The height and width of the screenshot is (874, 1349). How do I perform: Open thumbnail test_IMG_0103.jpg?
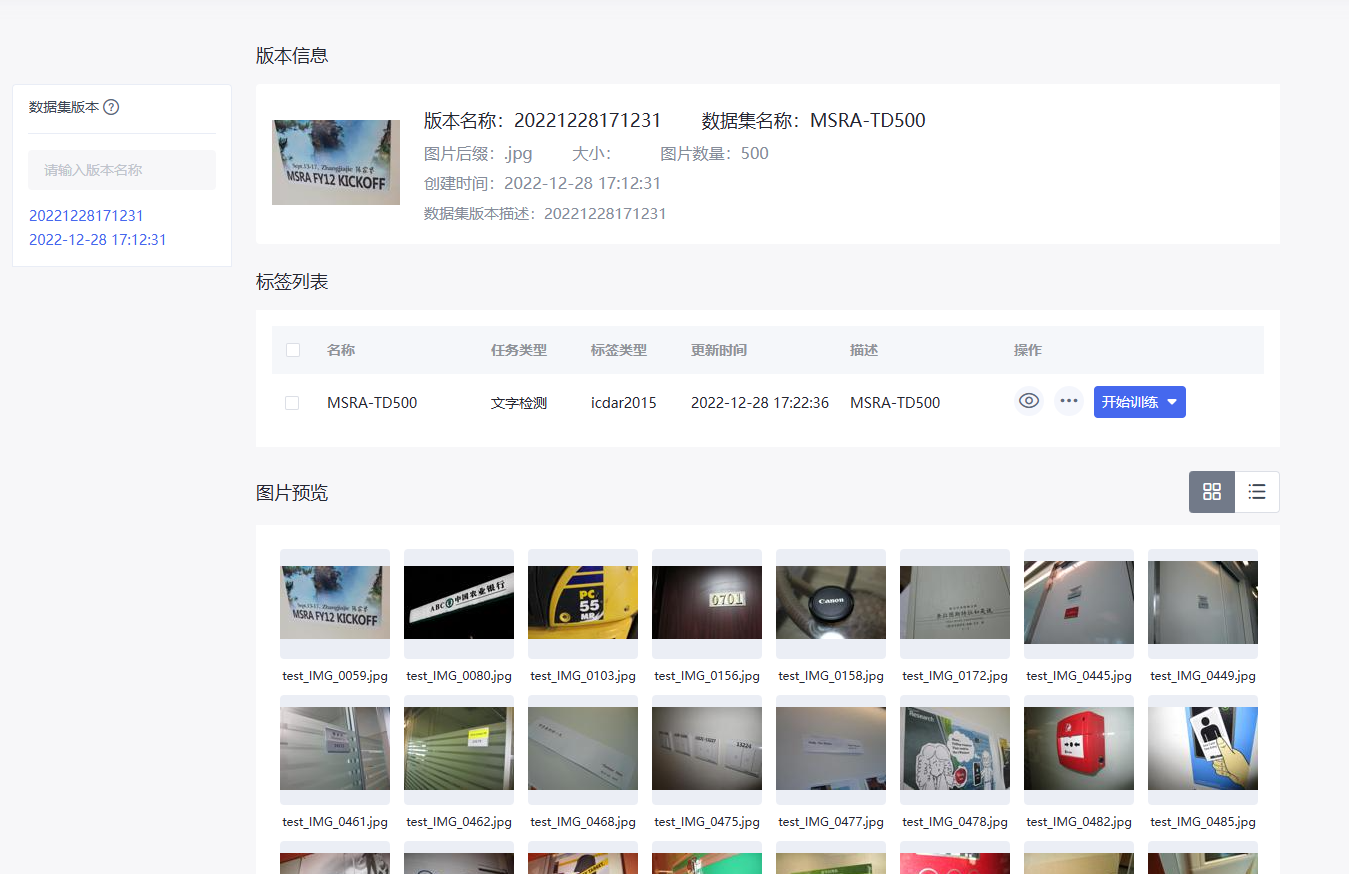tap(583, 602)
